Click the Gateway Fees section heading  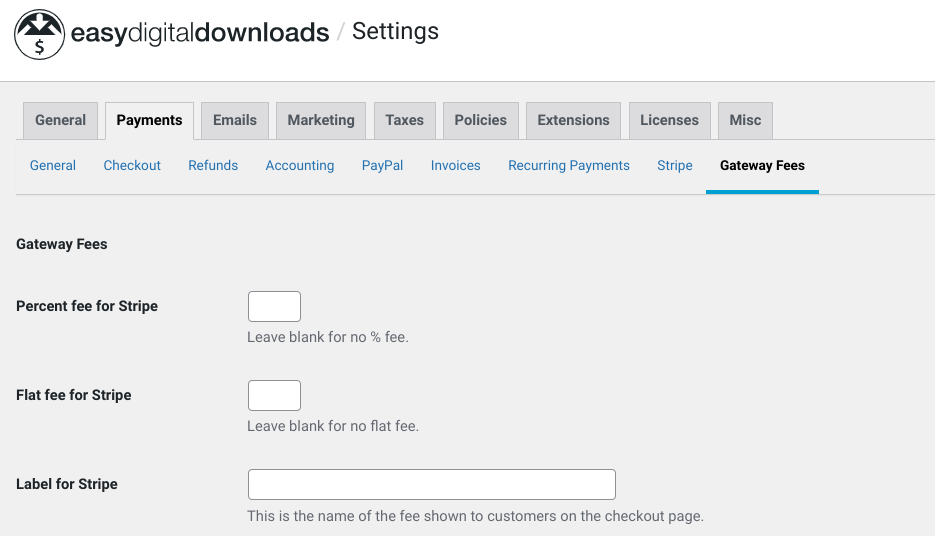click(61, 244)
